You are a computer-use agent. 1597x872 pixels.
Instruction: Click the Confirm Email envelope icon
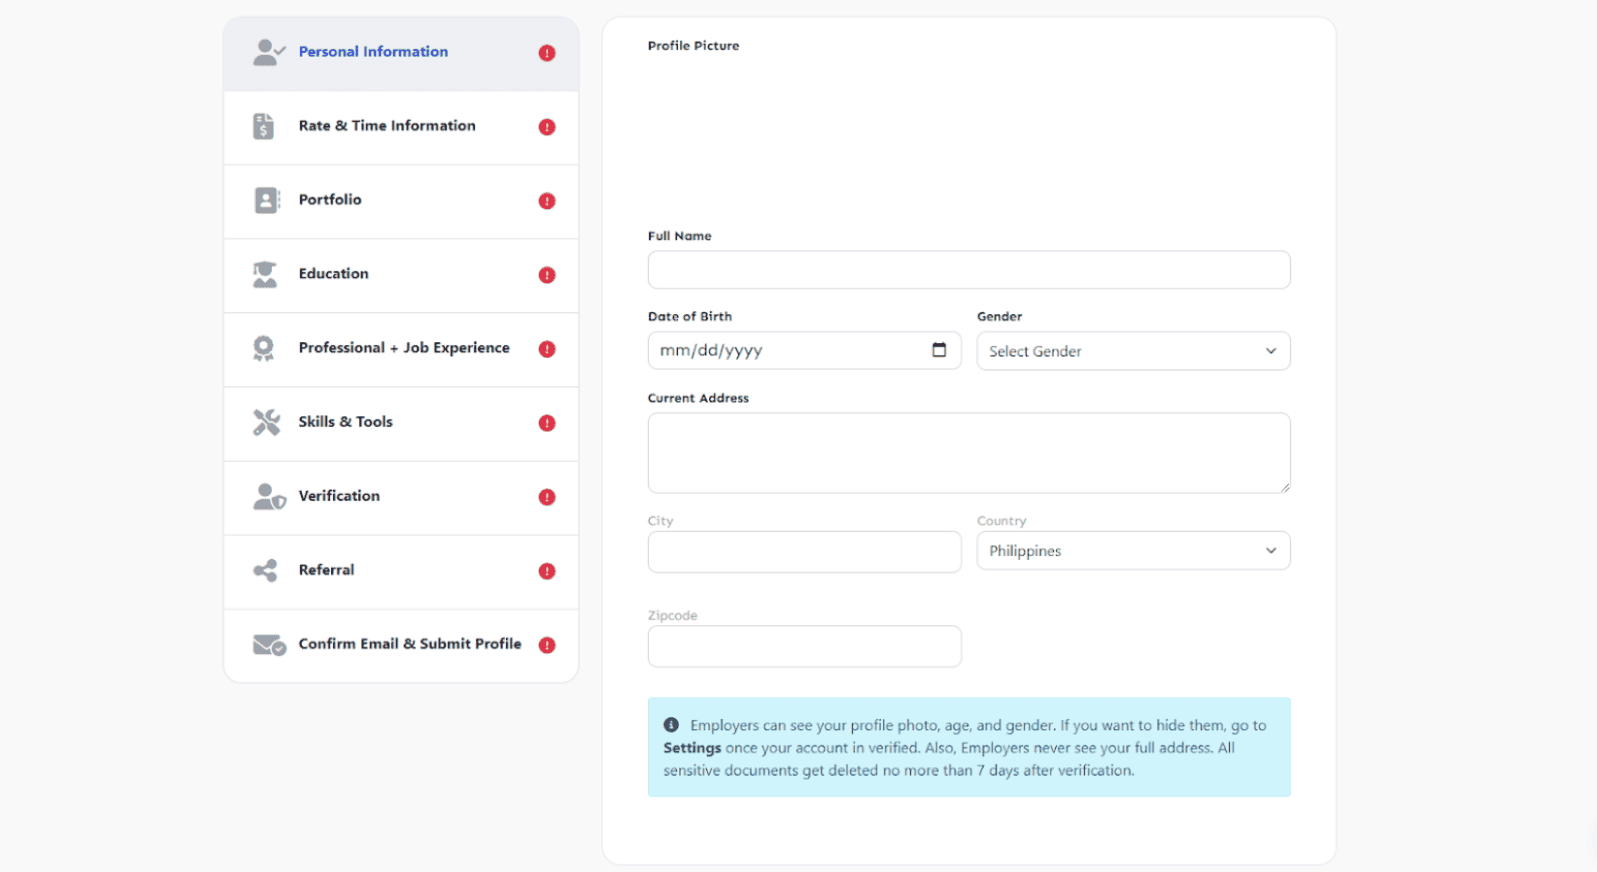point(269,645)
